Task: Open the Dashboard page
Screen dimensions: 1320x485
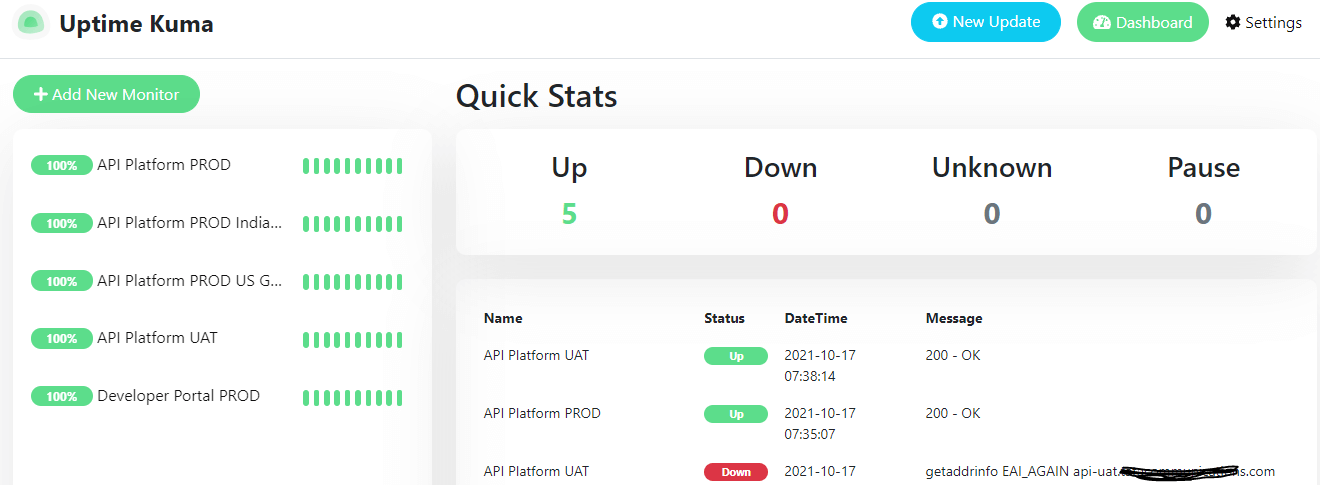Action: pos(1142,22)
